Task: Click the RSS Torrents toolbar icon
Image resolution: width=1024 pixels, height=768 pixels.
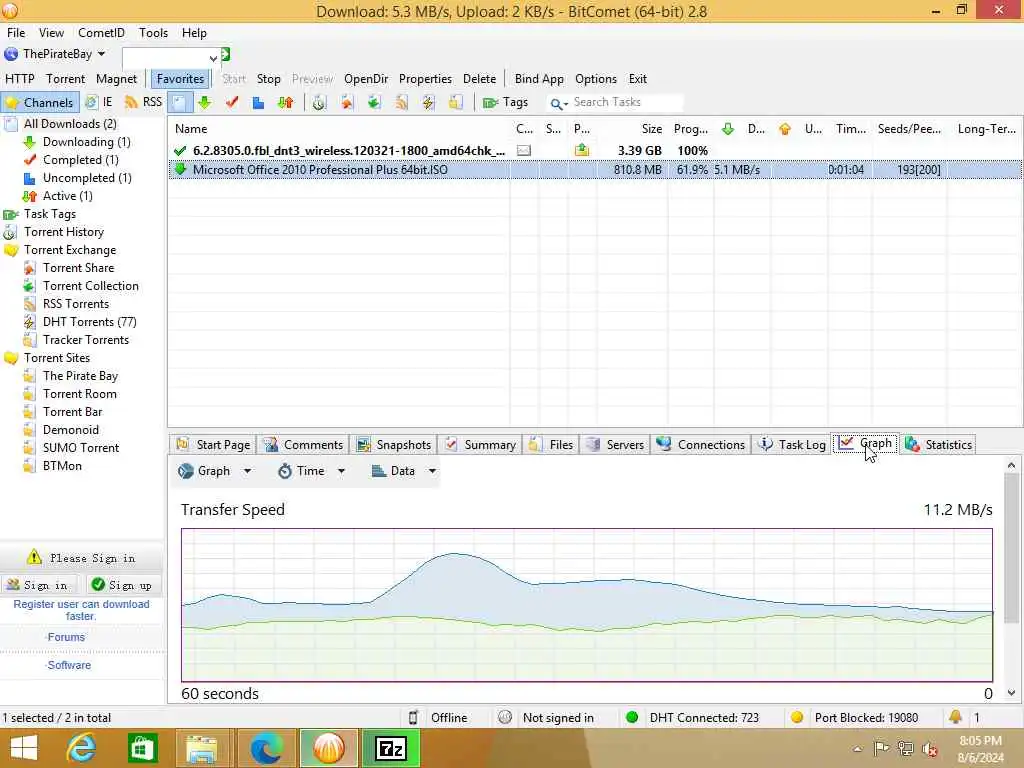Action: 401,103
